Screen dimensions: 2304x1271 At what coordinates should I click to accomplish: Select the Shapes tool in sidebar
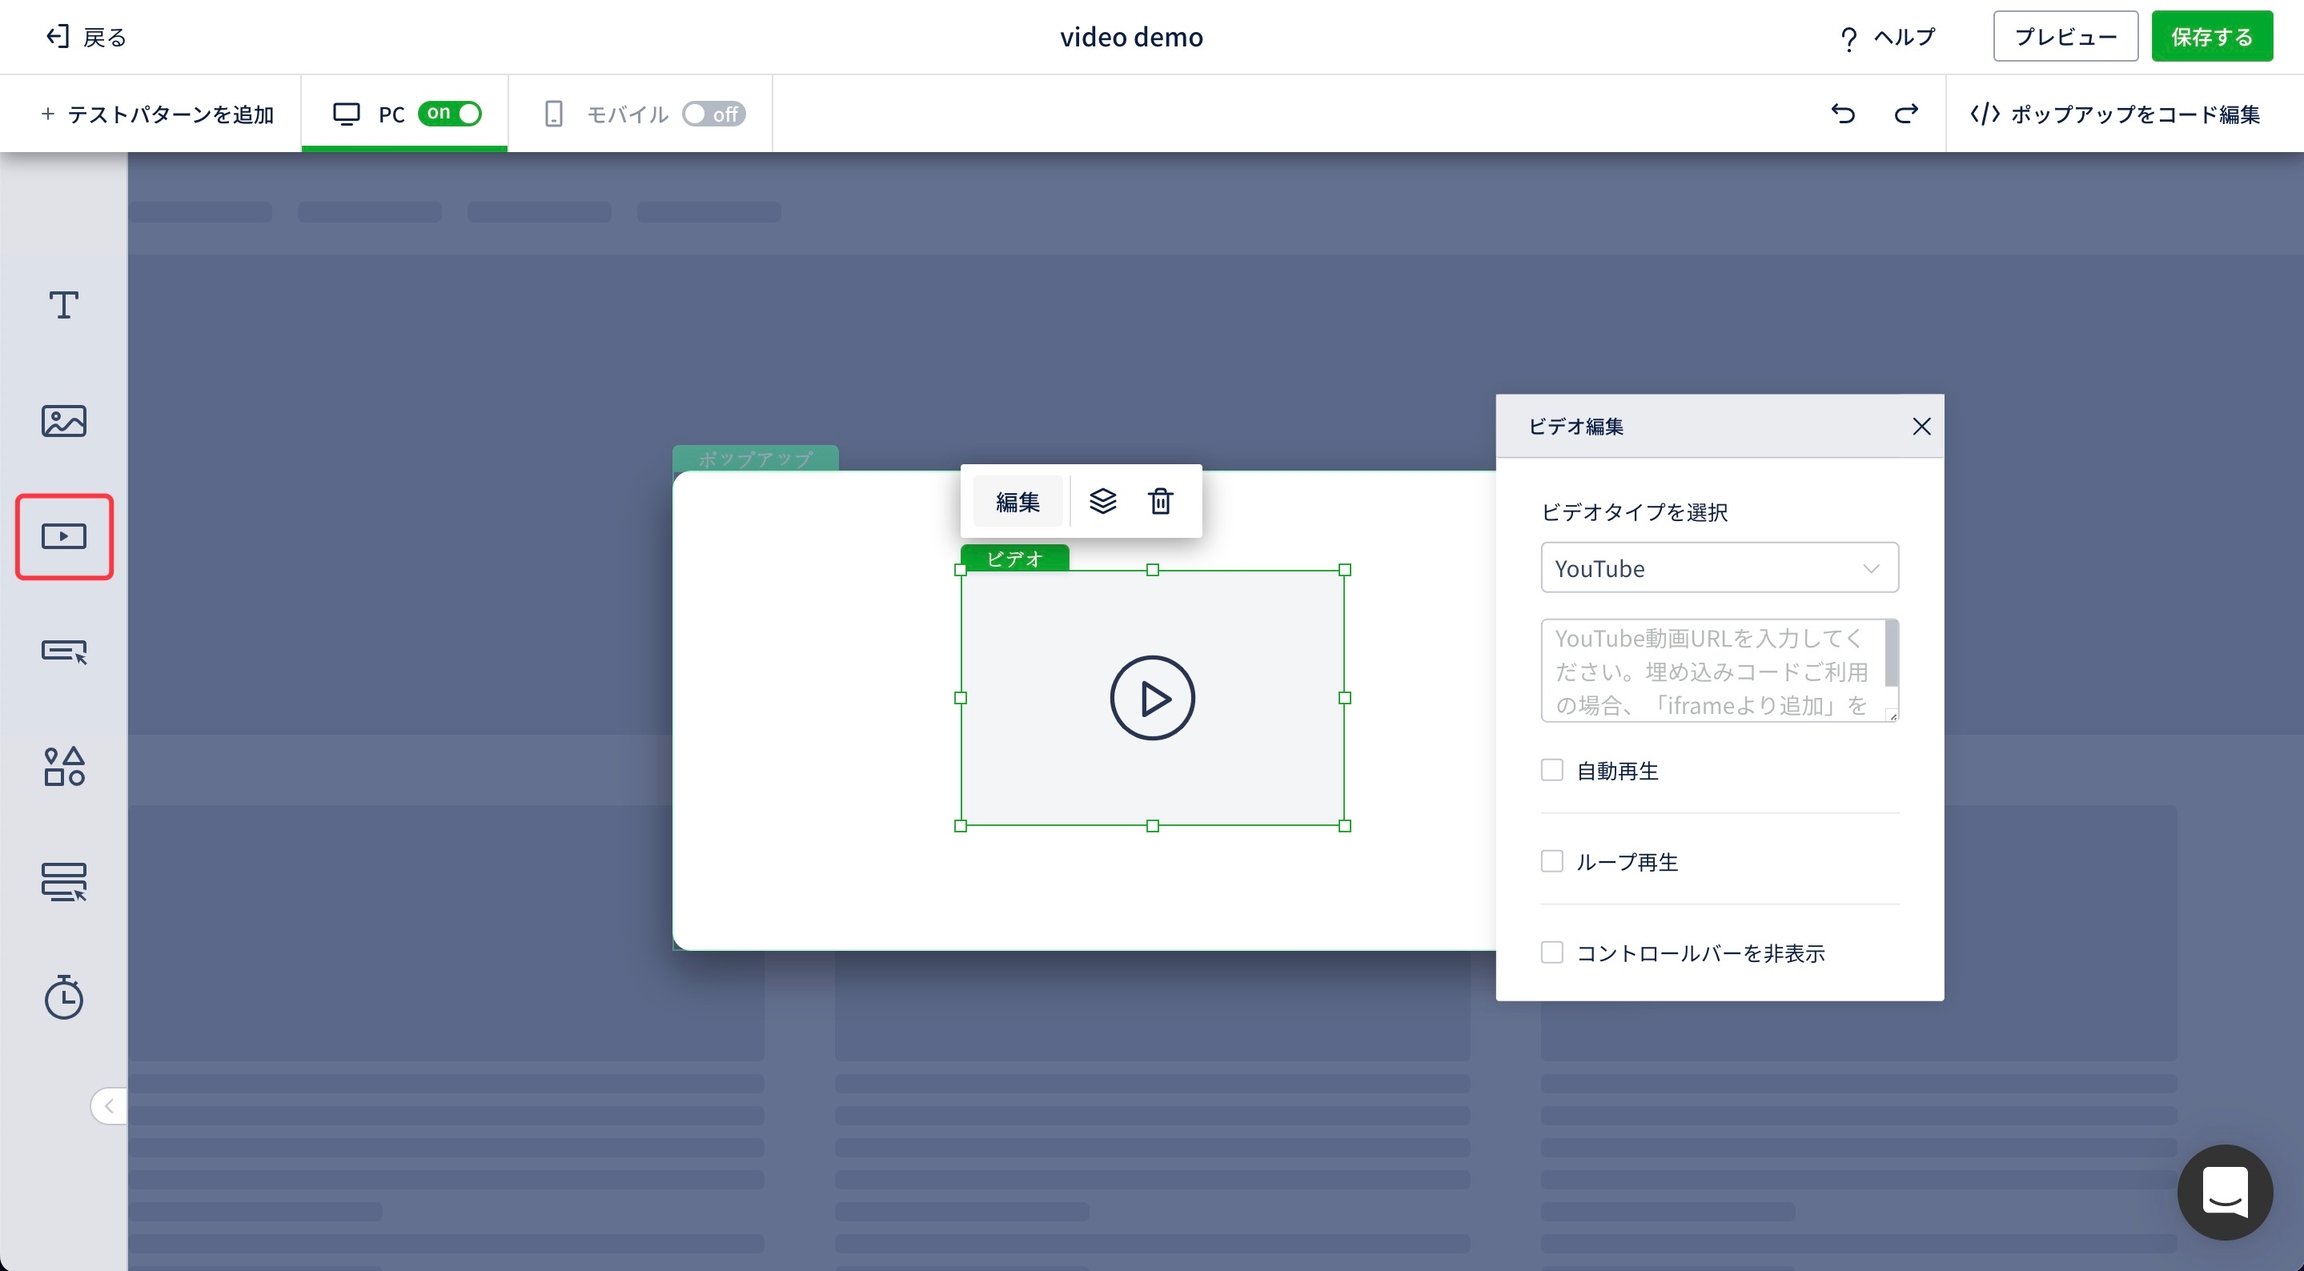(x=64, y=767)
